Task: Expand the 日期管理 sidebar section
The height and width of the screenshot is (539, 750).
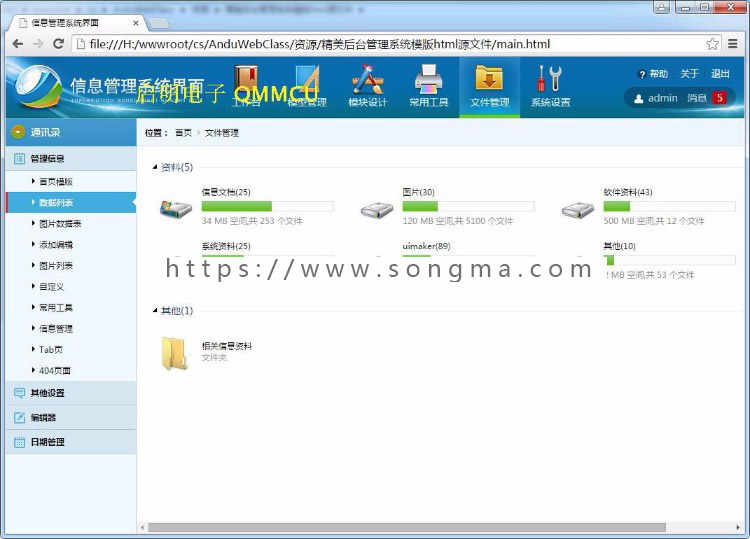Action: click(71, 442)
